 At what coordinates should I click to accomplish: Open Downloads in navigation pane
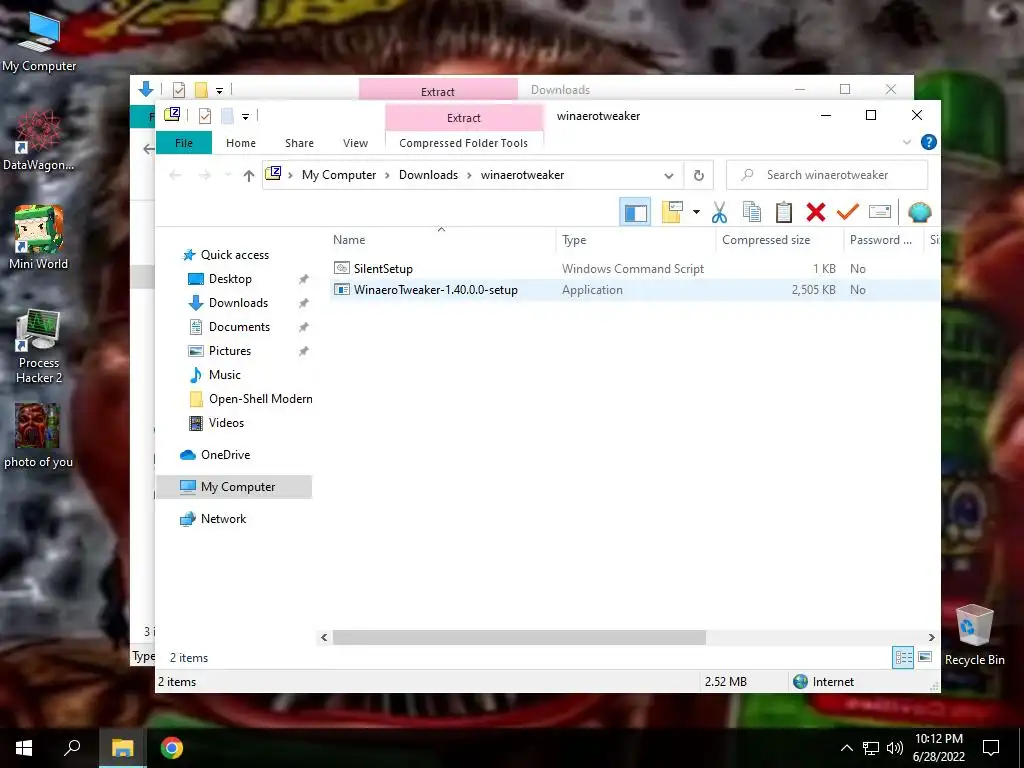pos(238,303)
